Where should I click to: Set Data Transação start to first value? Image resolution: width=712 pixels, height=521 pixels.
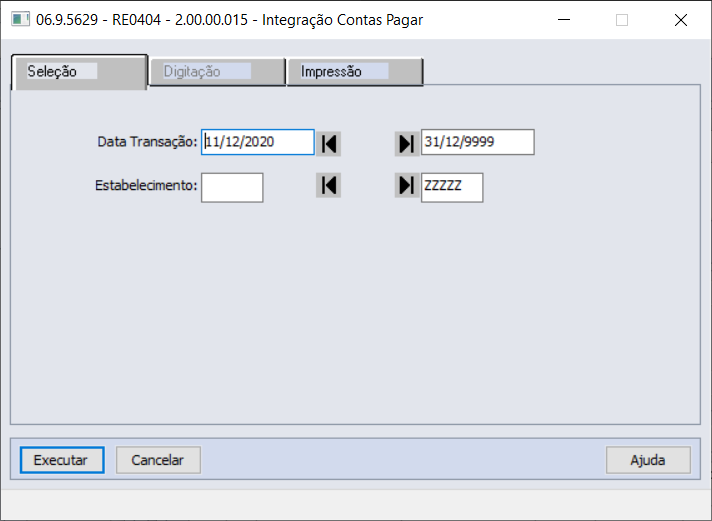[328, 144]
